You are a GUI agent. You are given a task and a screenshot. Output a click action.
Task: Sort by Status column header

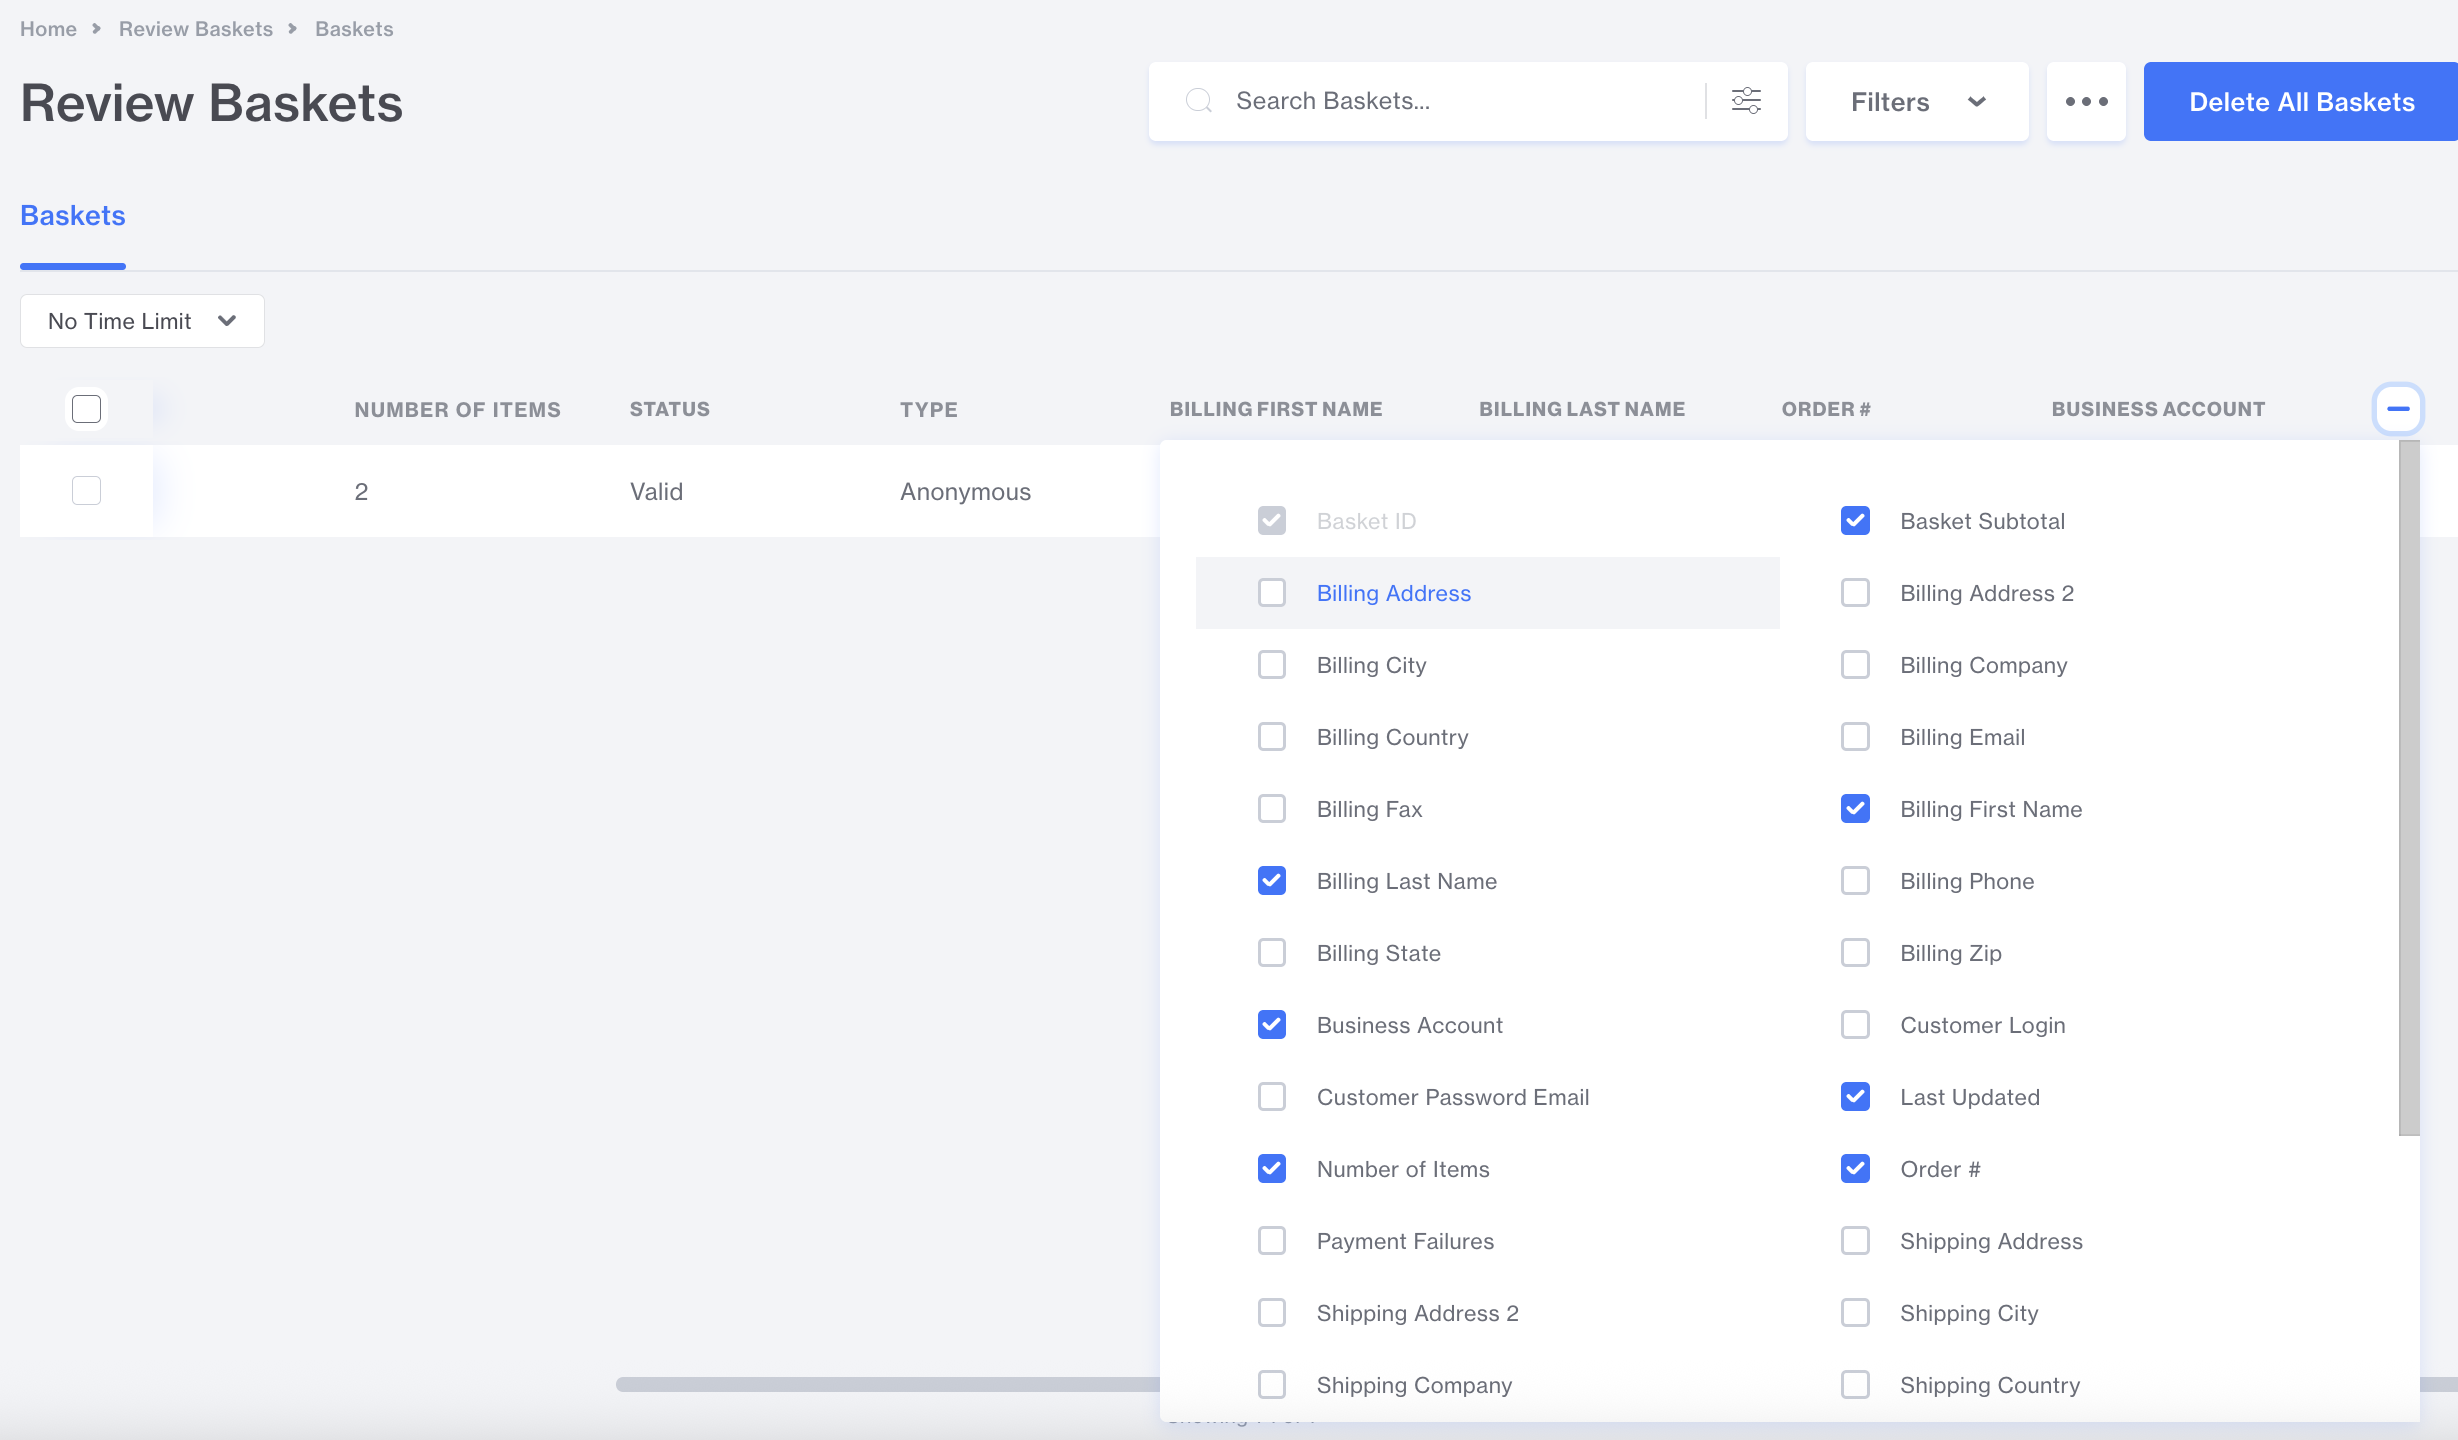670,409
